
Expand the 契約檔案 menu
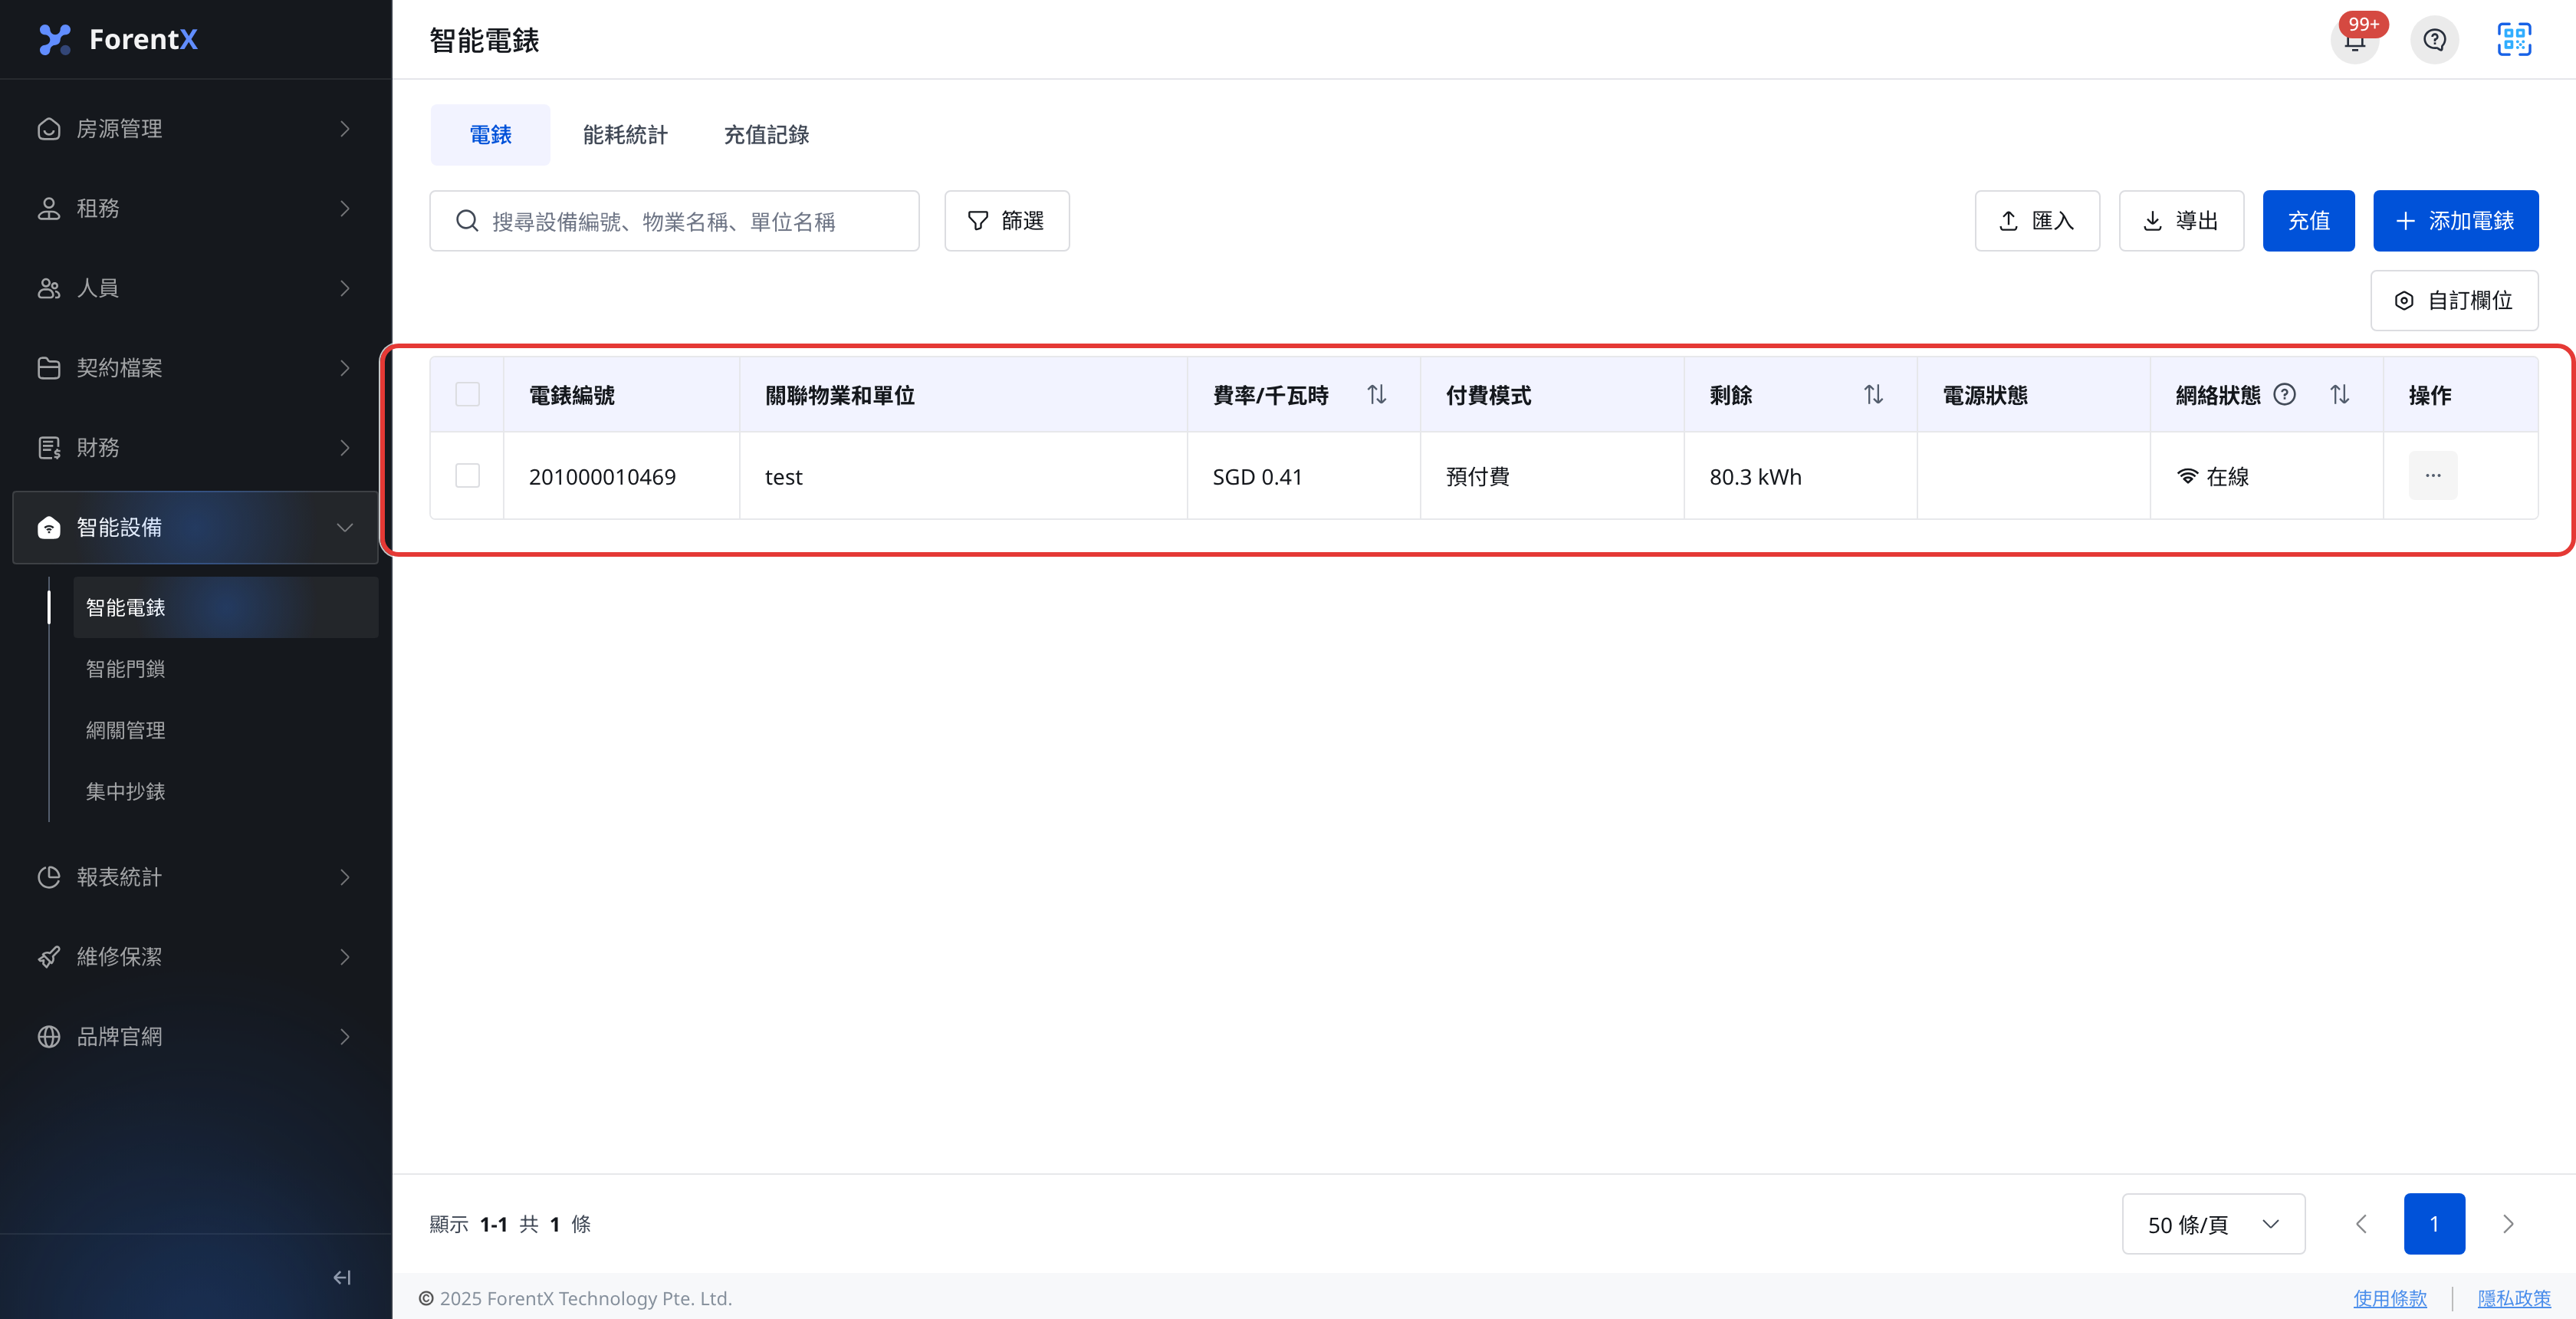(195, 368)
